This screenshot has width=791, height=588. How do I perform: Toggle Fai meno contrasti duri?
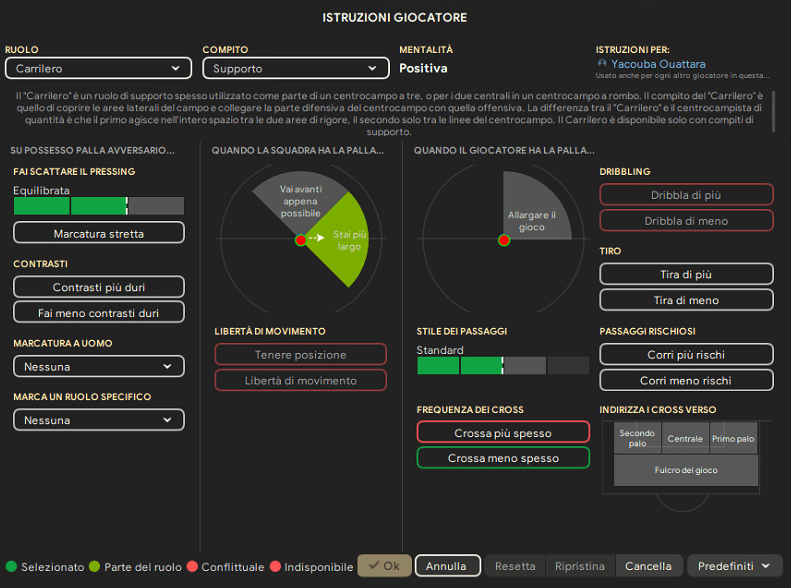tap(98, 312)
